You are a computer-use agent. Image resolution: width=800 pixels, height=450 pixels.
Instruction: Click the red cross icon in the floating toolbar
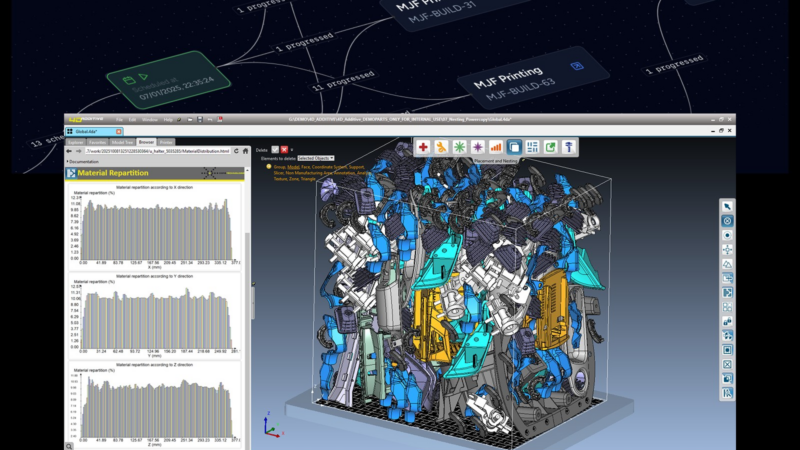coord(424,147)
